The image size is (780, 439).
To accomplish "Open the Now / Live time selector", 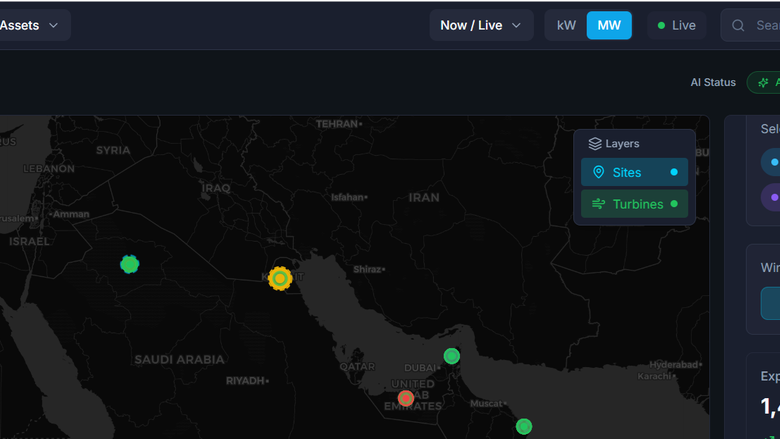I will pos(481,25).
